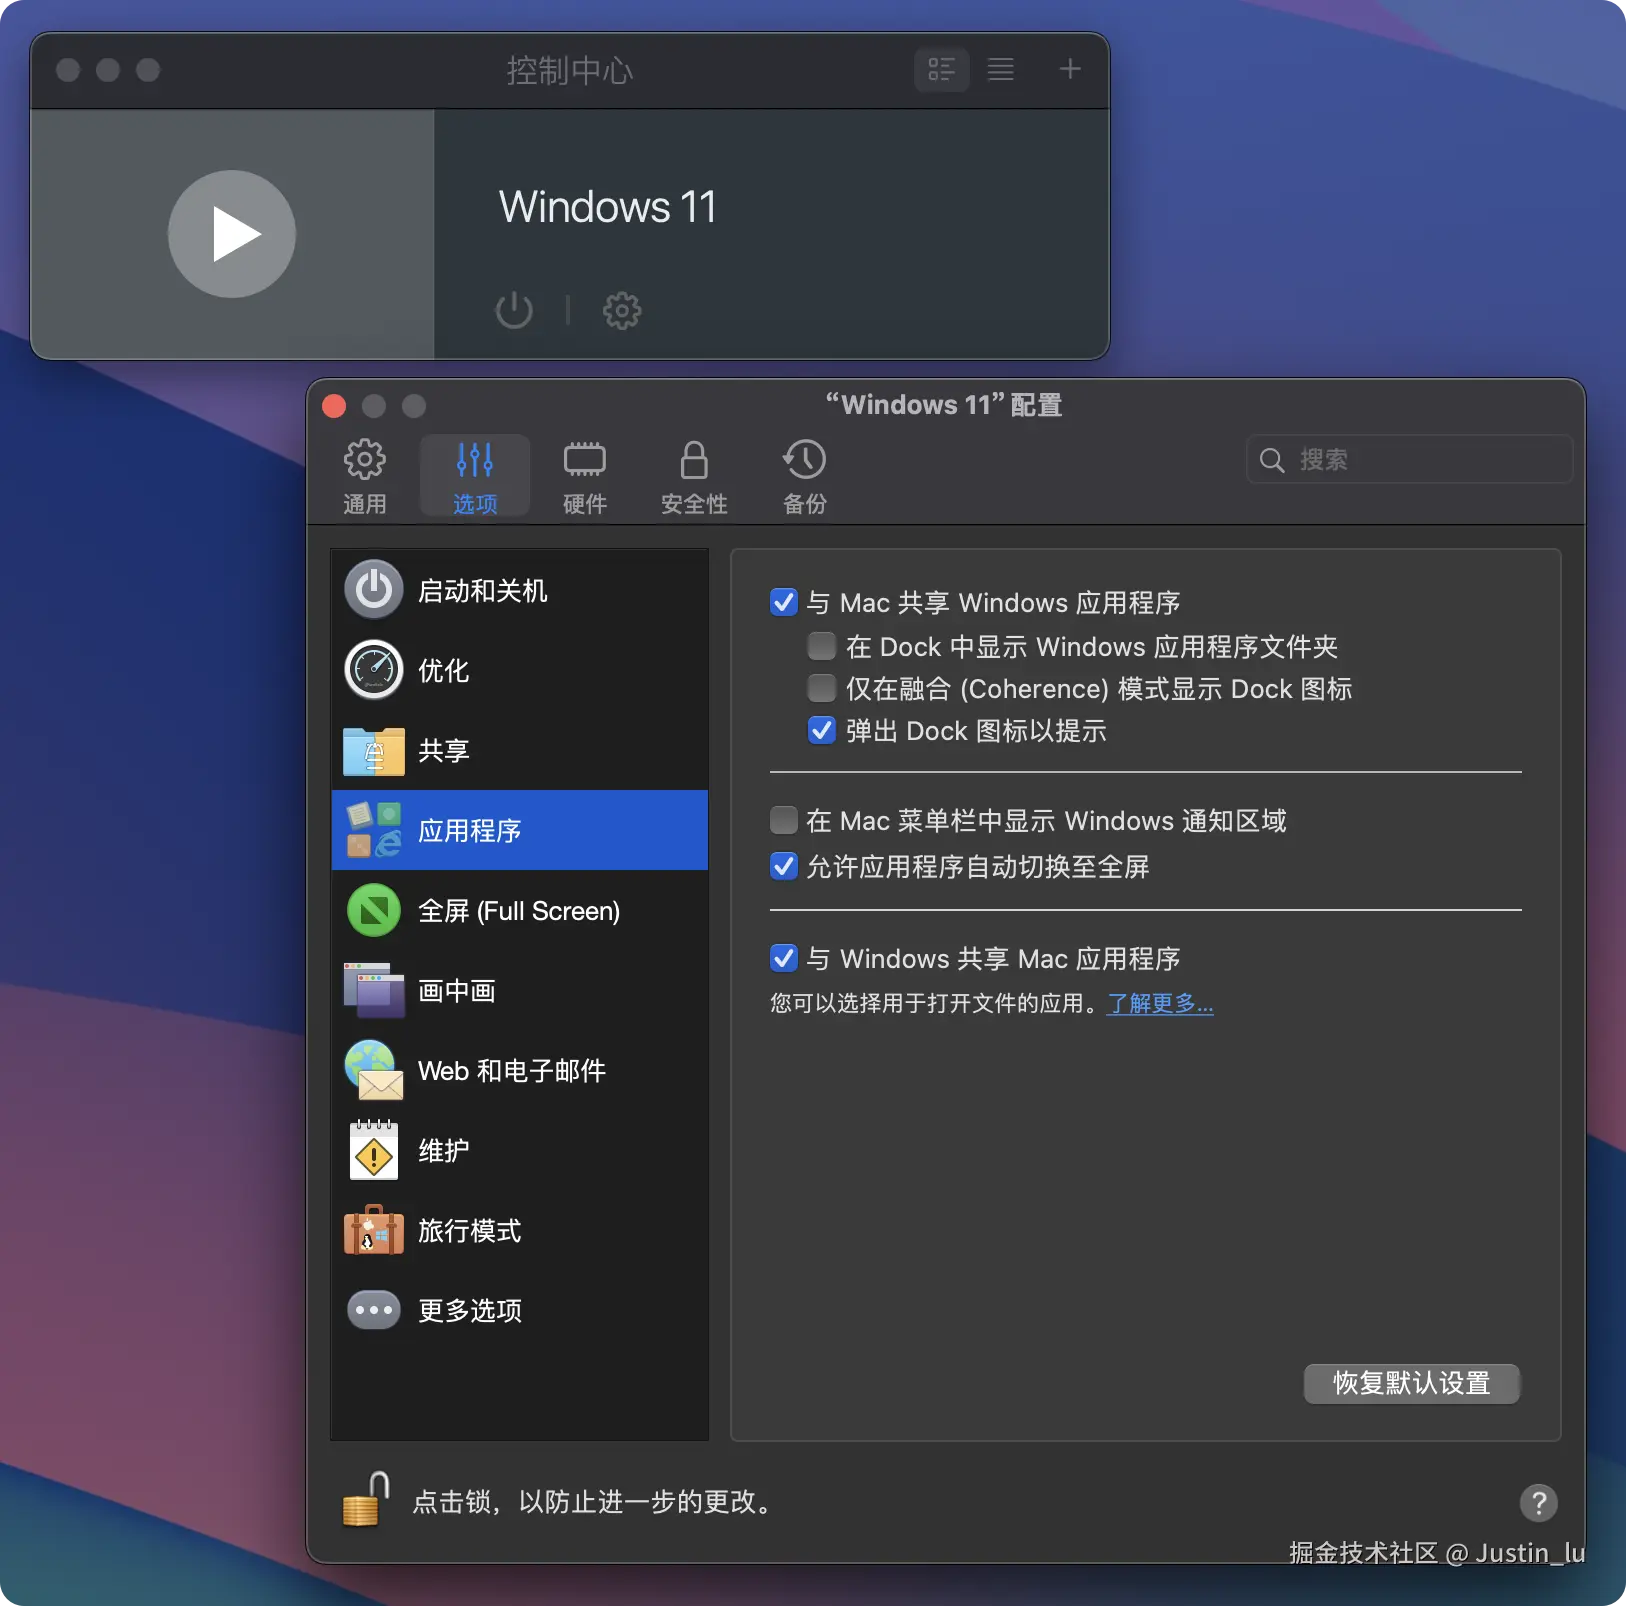Open the 共享 sharing pane

(x=520, y=750)
